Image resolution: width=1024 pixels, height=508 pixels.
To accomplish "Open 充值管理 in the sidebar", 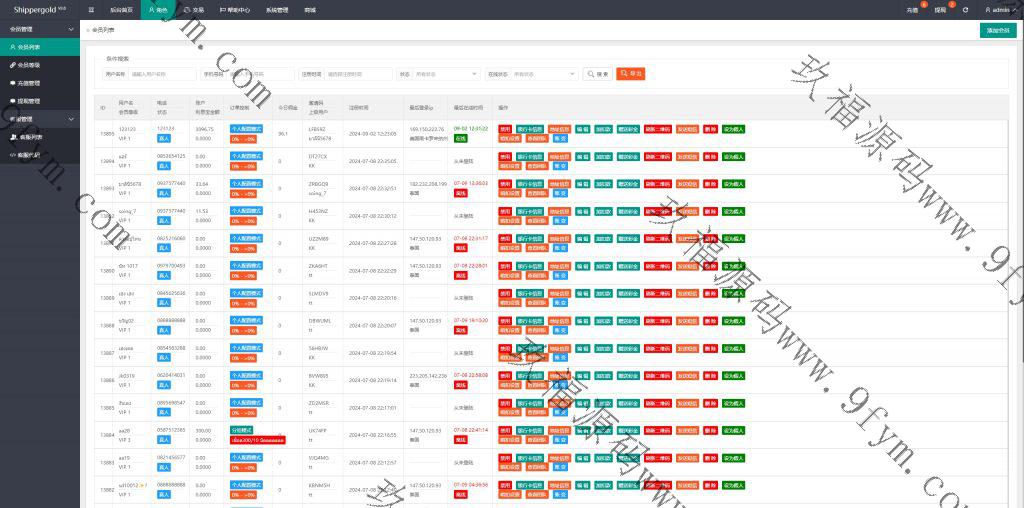I will (x=29, y=83).
